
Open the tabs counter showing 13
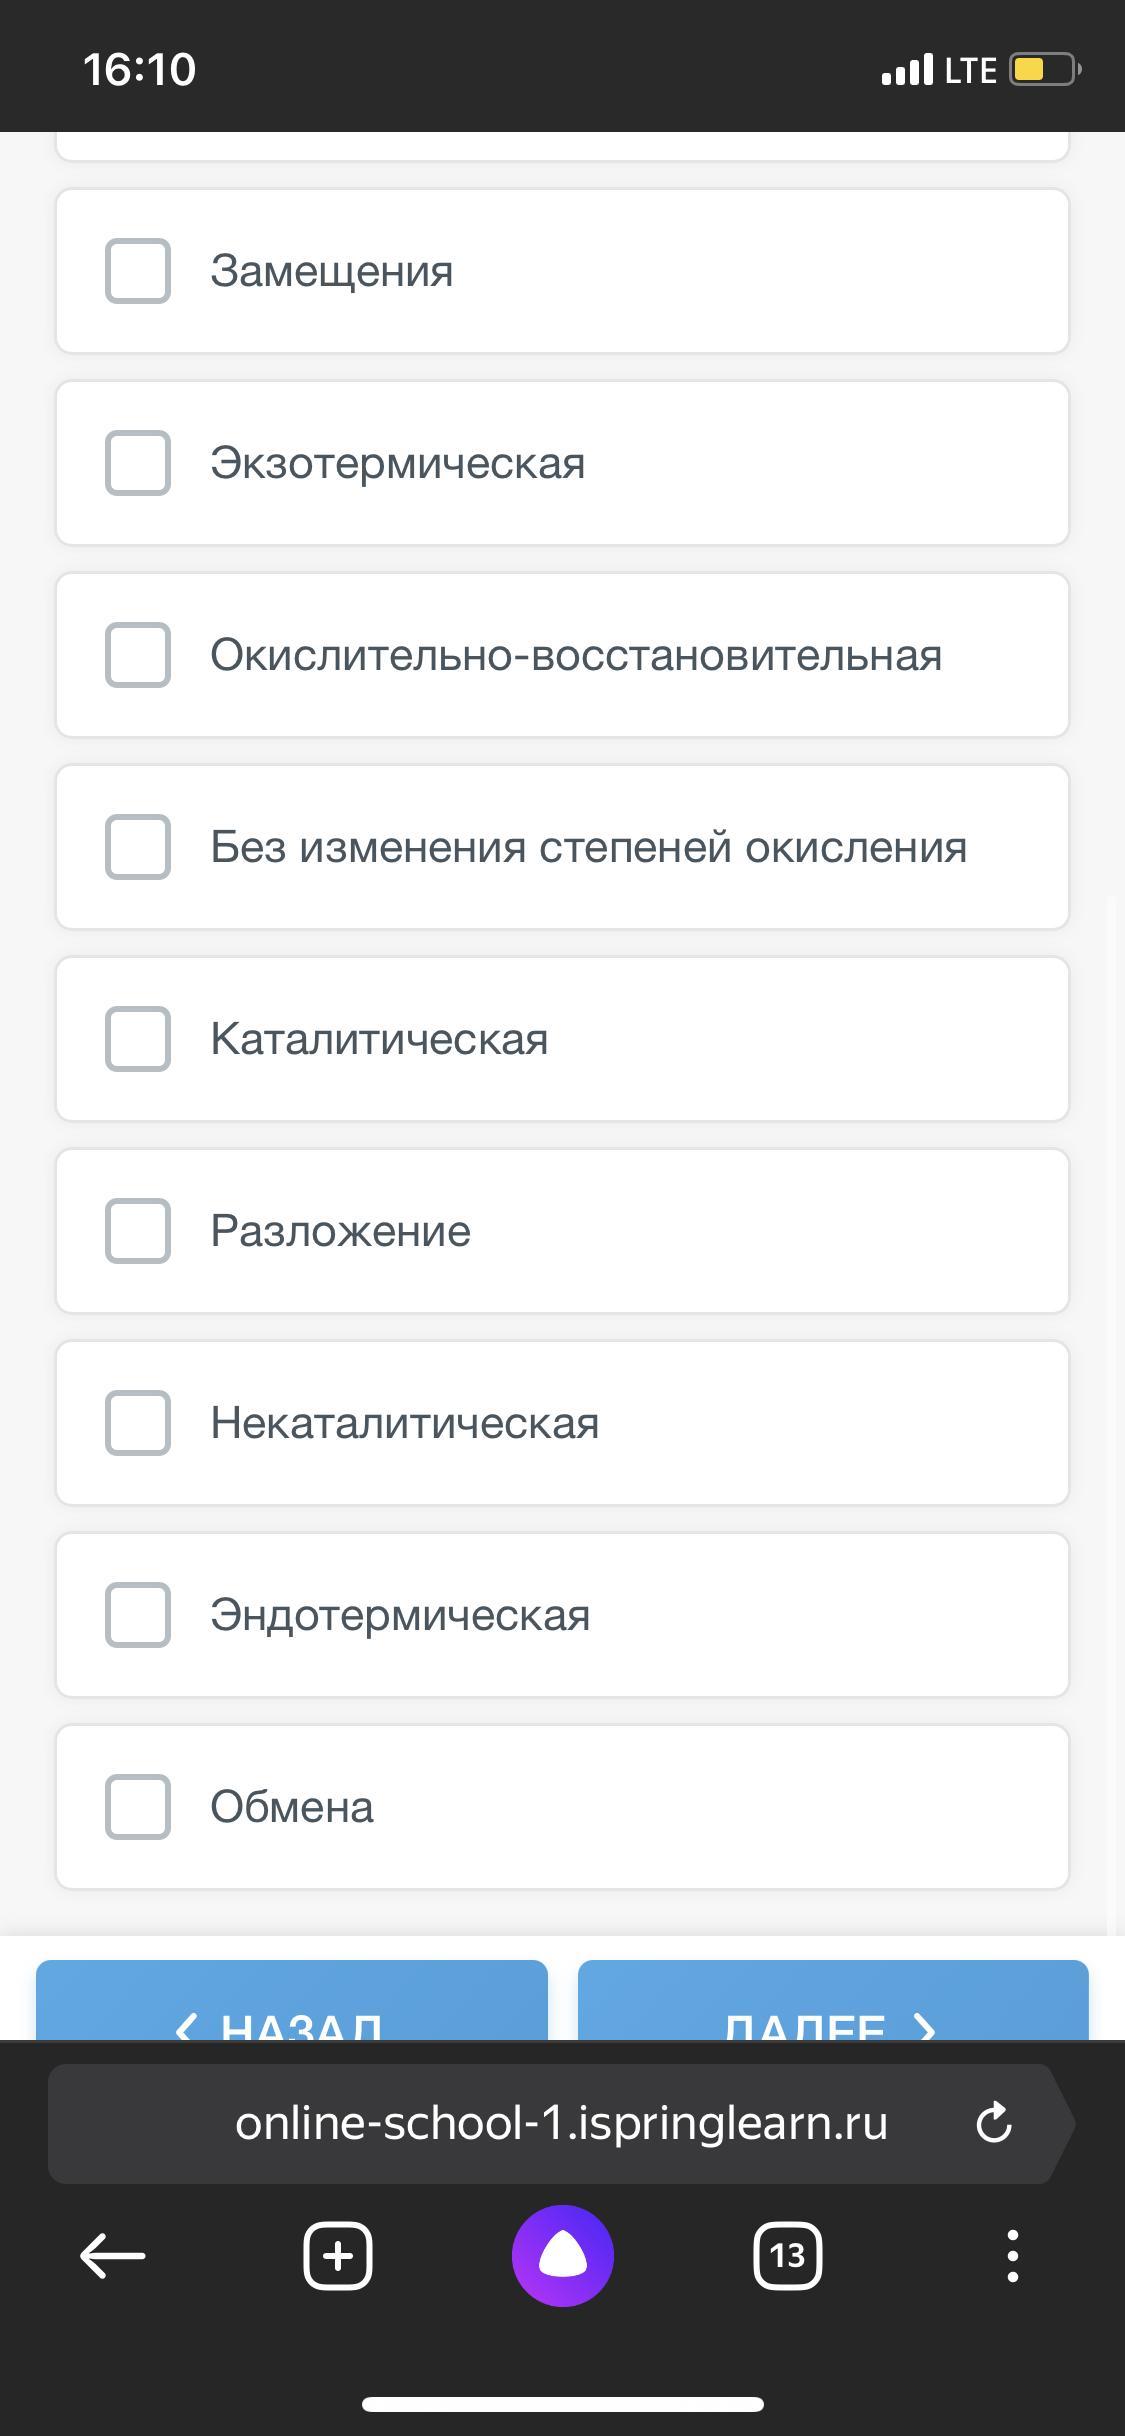(x=788, y=2257)
